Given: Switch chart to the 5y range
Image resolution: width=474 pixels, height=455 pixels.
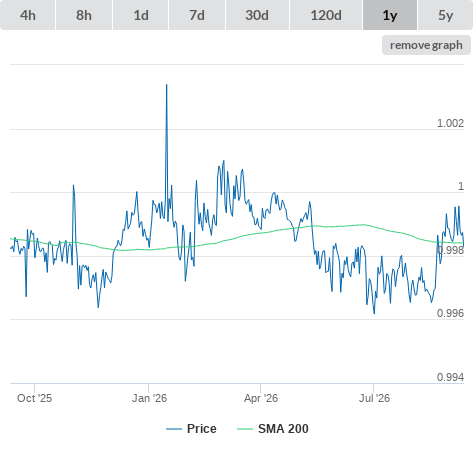Looking at the screenshot, I should pyautogui.click(x=445, y=15).
